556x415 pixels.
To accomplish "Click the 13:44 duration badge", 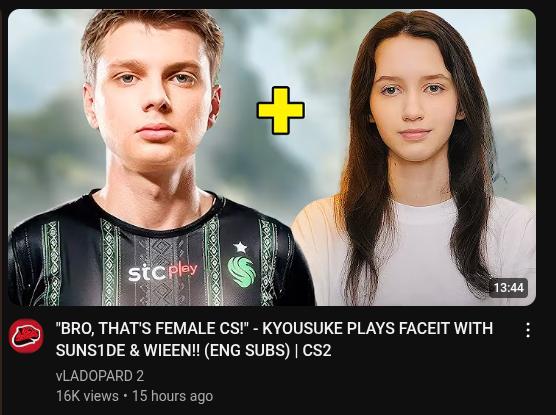I will coord(509,288).
